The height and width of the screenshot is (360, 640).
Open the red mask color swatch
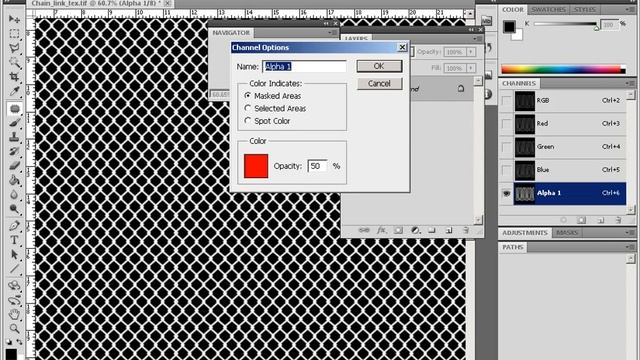point(256,166)
